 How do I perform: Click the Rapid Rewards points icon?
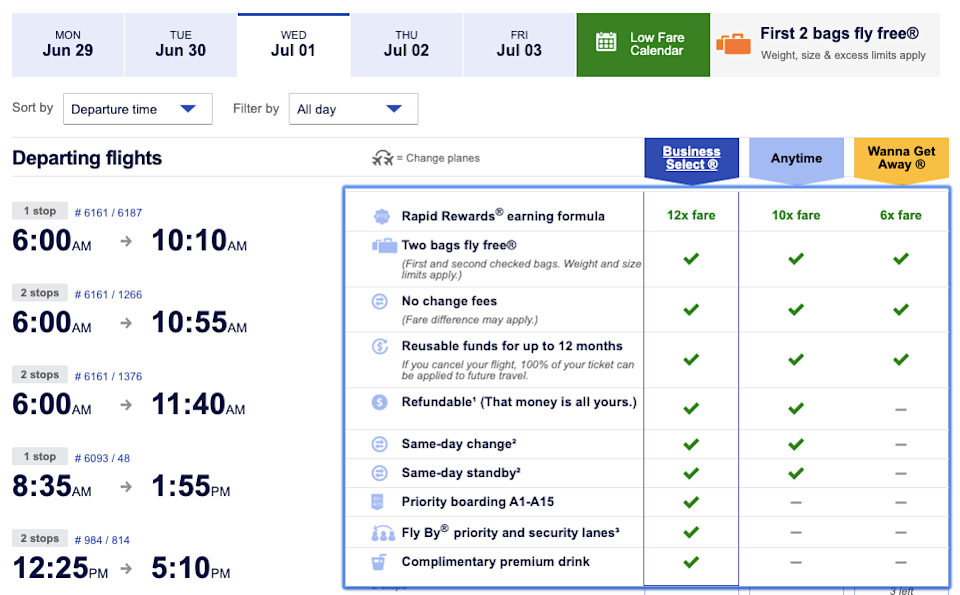(381, 216)
